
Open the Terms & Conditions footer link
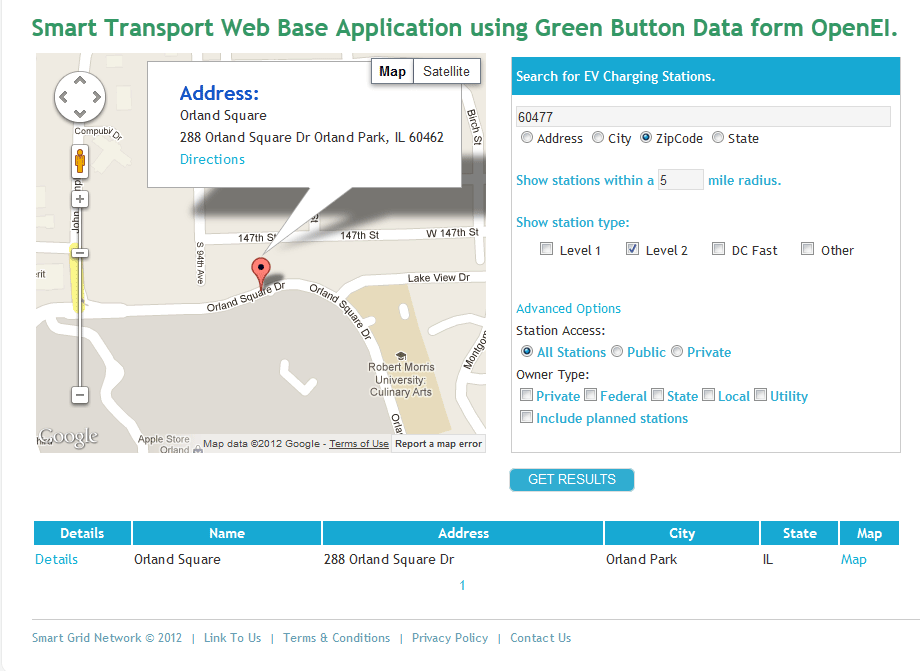(x=336, y=638)
